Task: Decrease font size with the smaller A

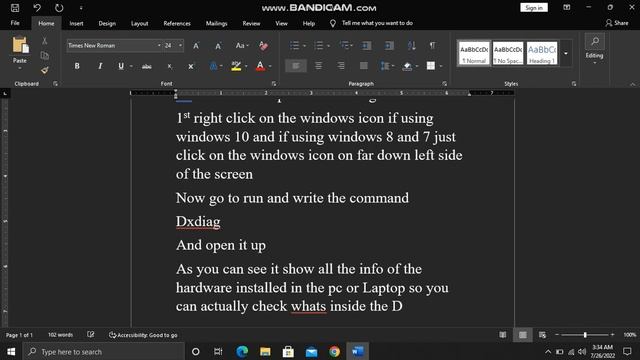Action: point(218,46)
